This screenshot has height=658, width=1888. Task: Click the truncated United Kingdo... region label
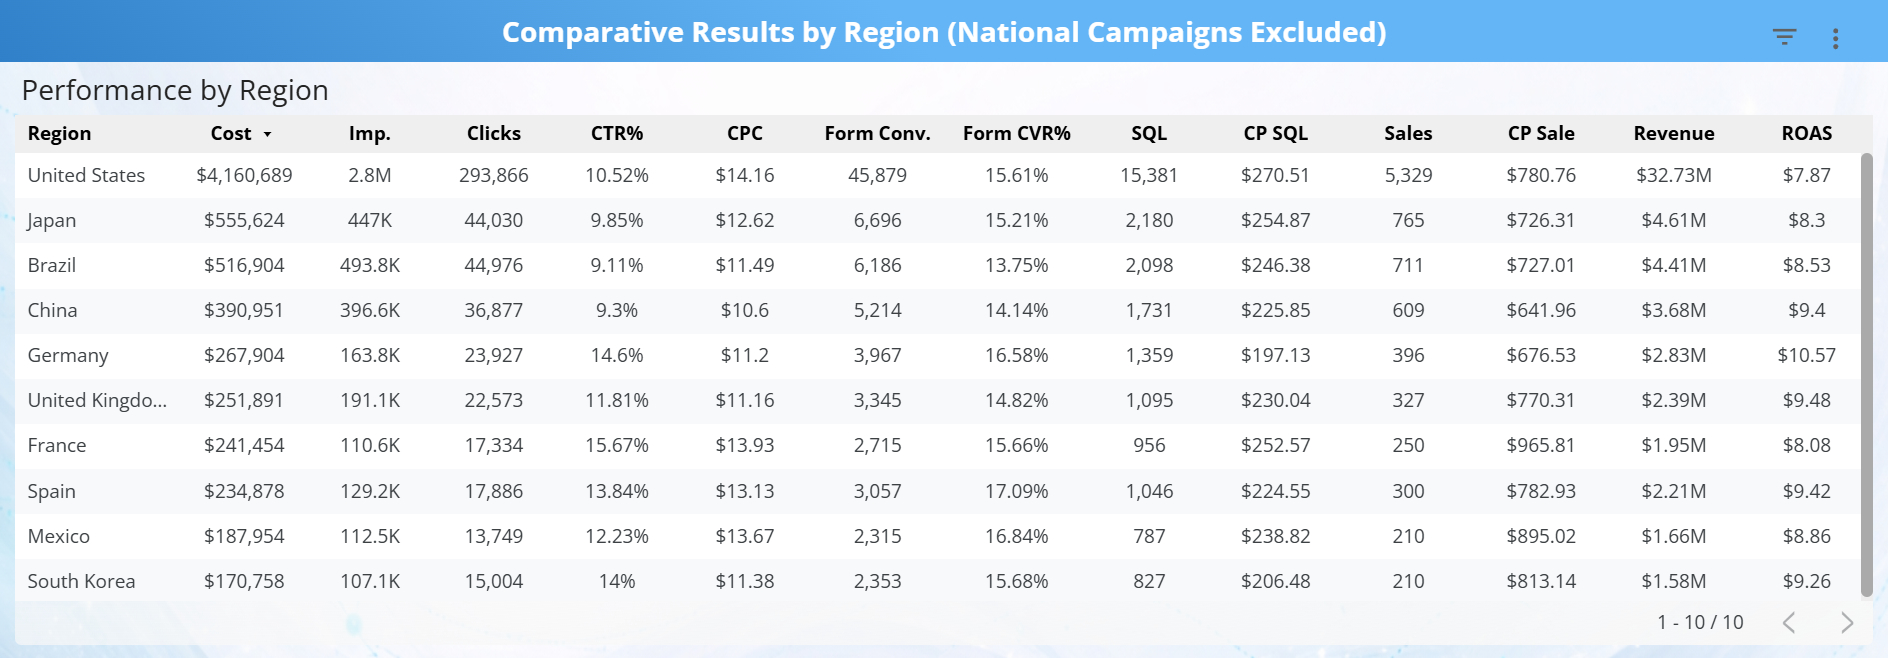coord(95,400)
